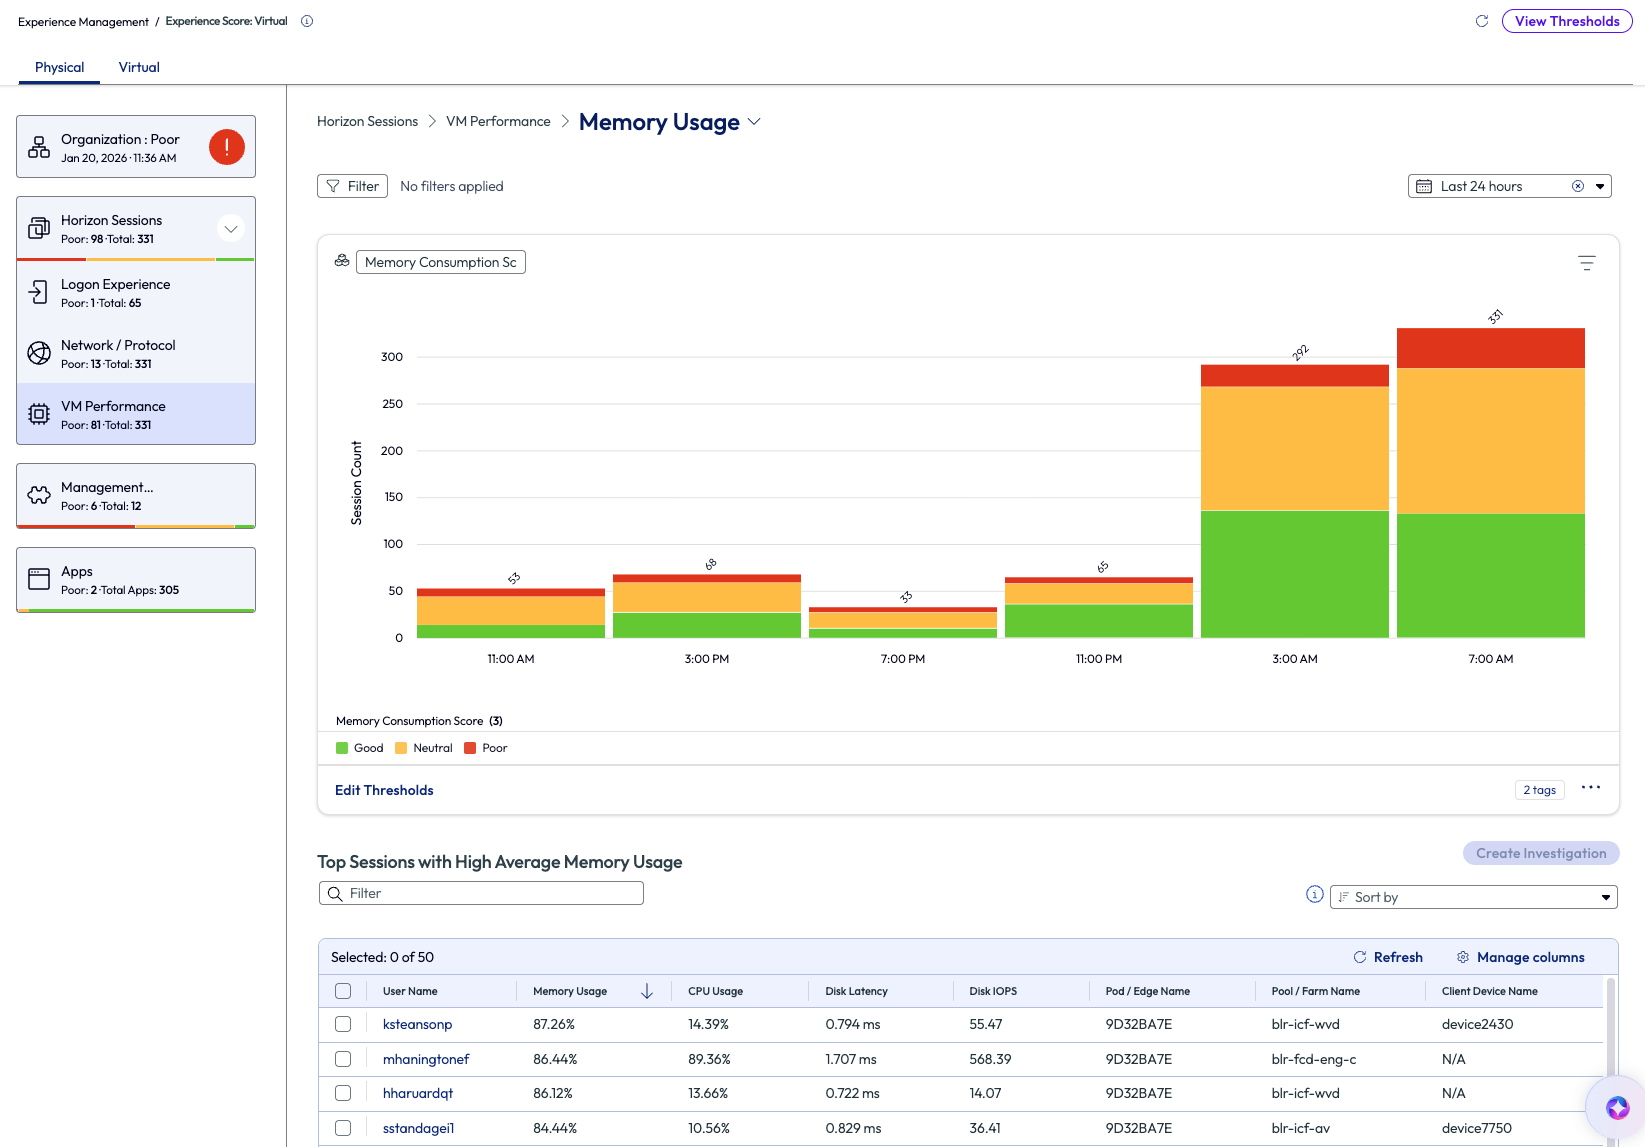The width and height of the screenshot is (1645, 1147).
Task: Click the Network / Protocol globe icon
Action: point(39,353)
